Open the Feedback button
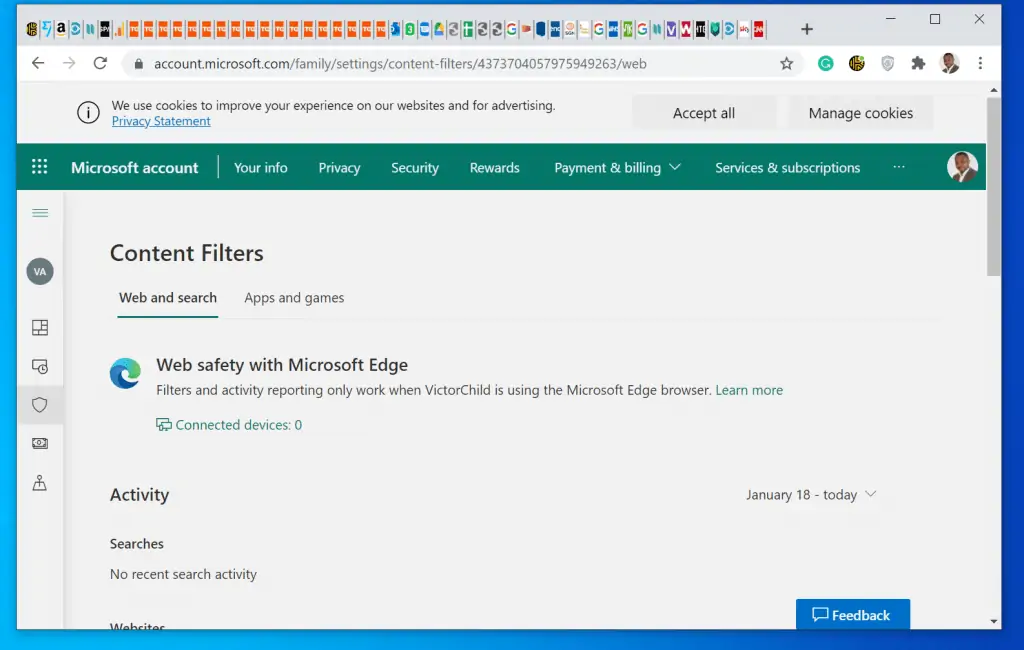1024x650 pixels. pyautogui.click(x=852, y=615)
